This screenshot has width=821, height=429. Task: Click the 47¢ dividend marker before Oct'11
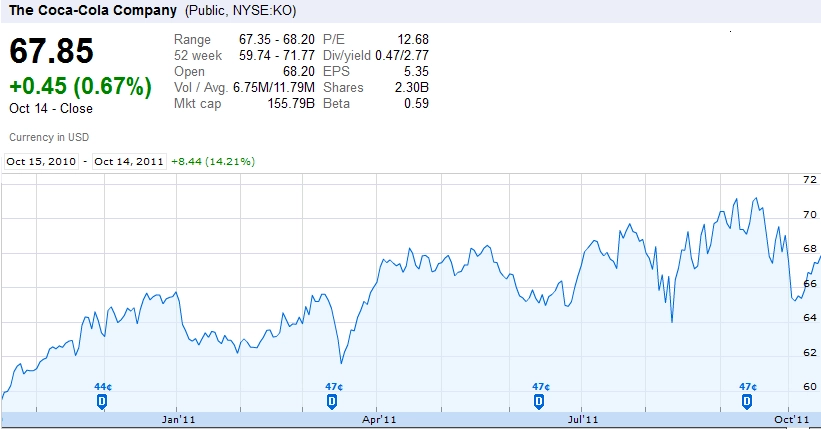747,402
